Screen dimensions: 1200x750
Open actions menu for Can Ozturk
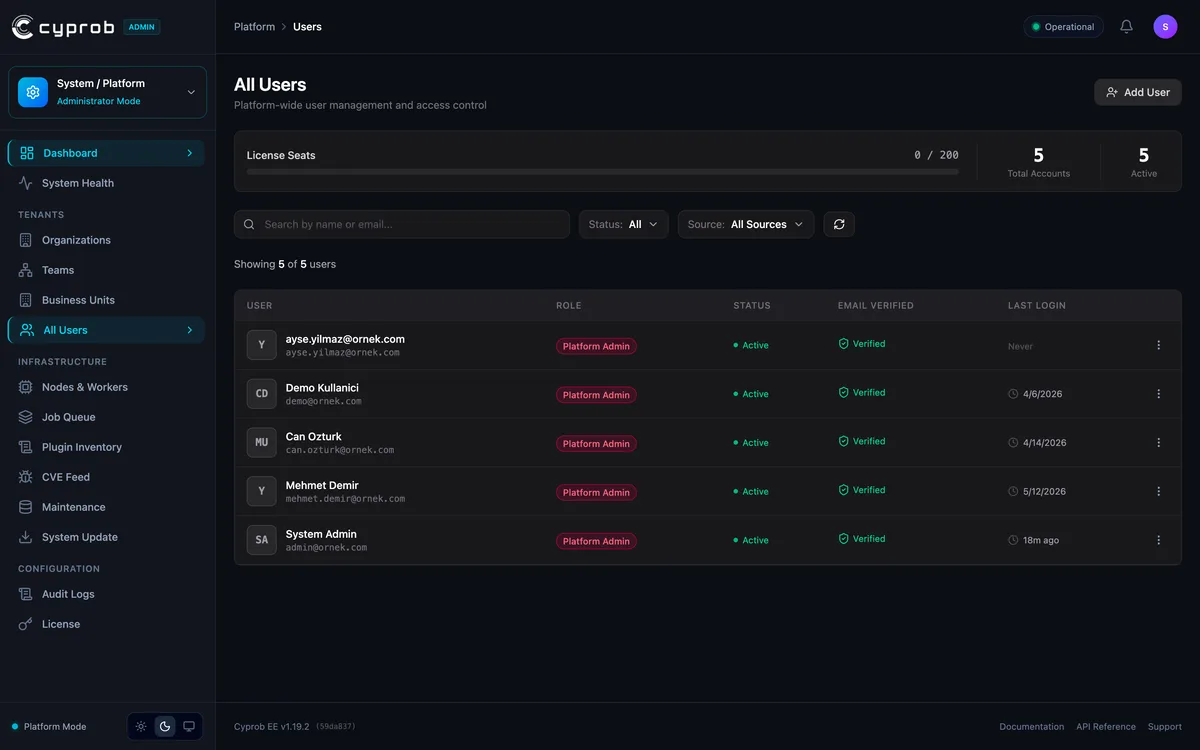tap(1159, 443)
